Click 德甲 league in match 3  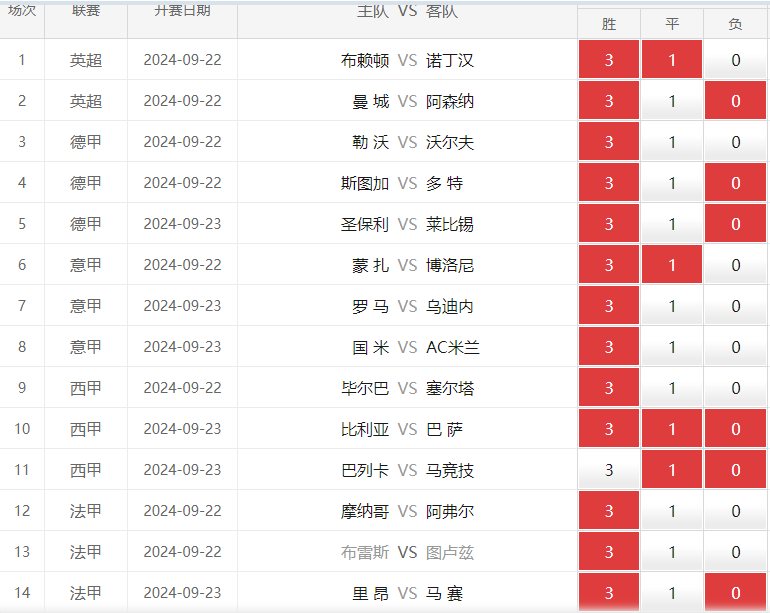86,142
